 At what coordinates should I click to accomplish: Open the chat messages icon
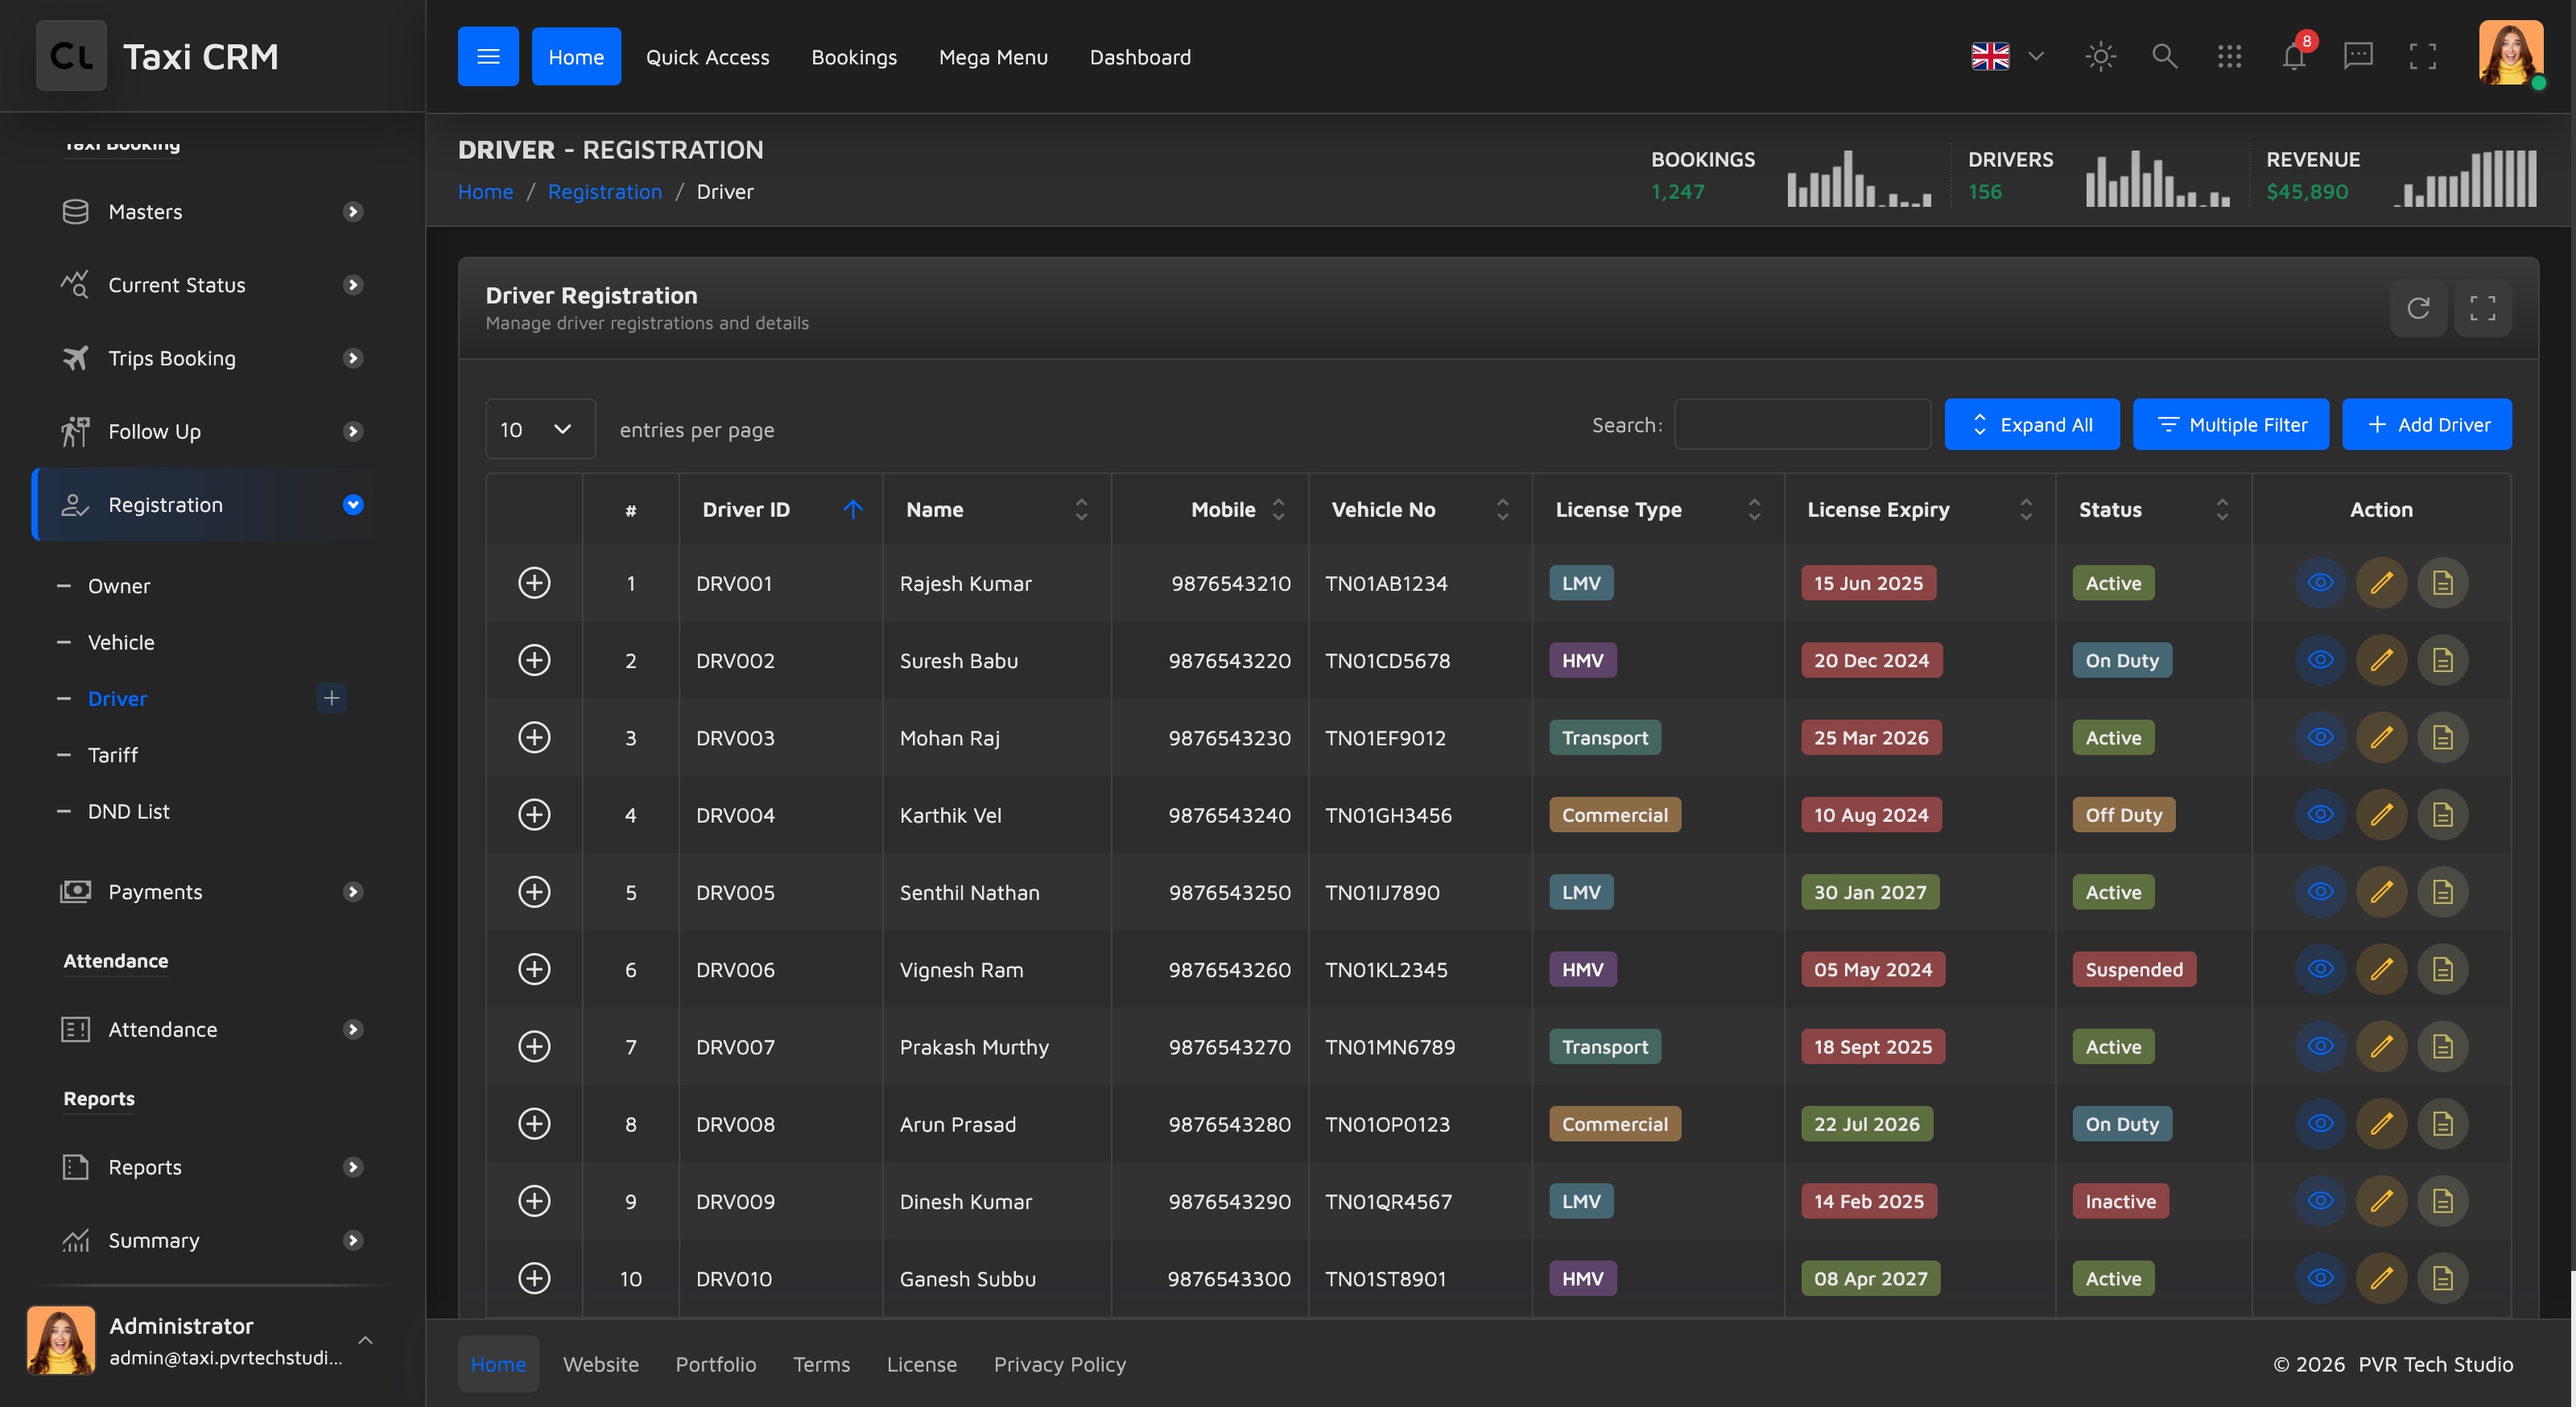point(2358,56)
